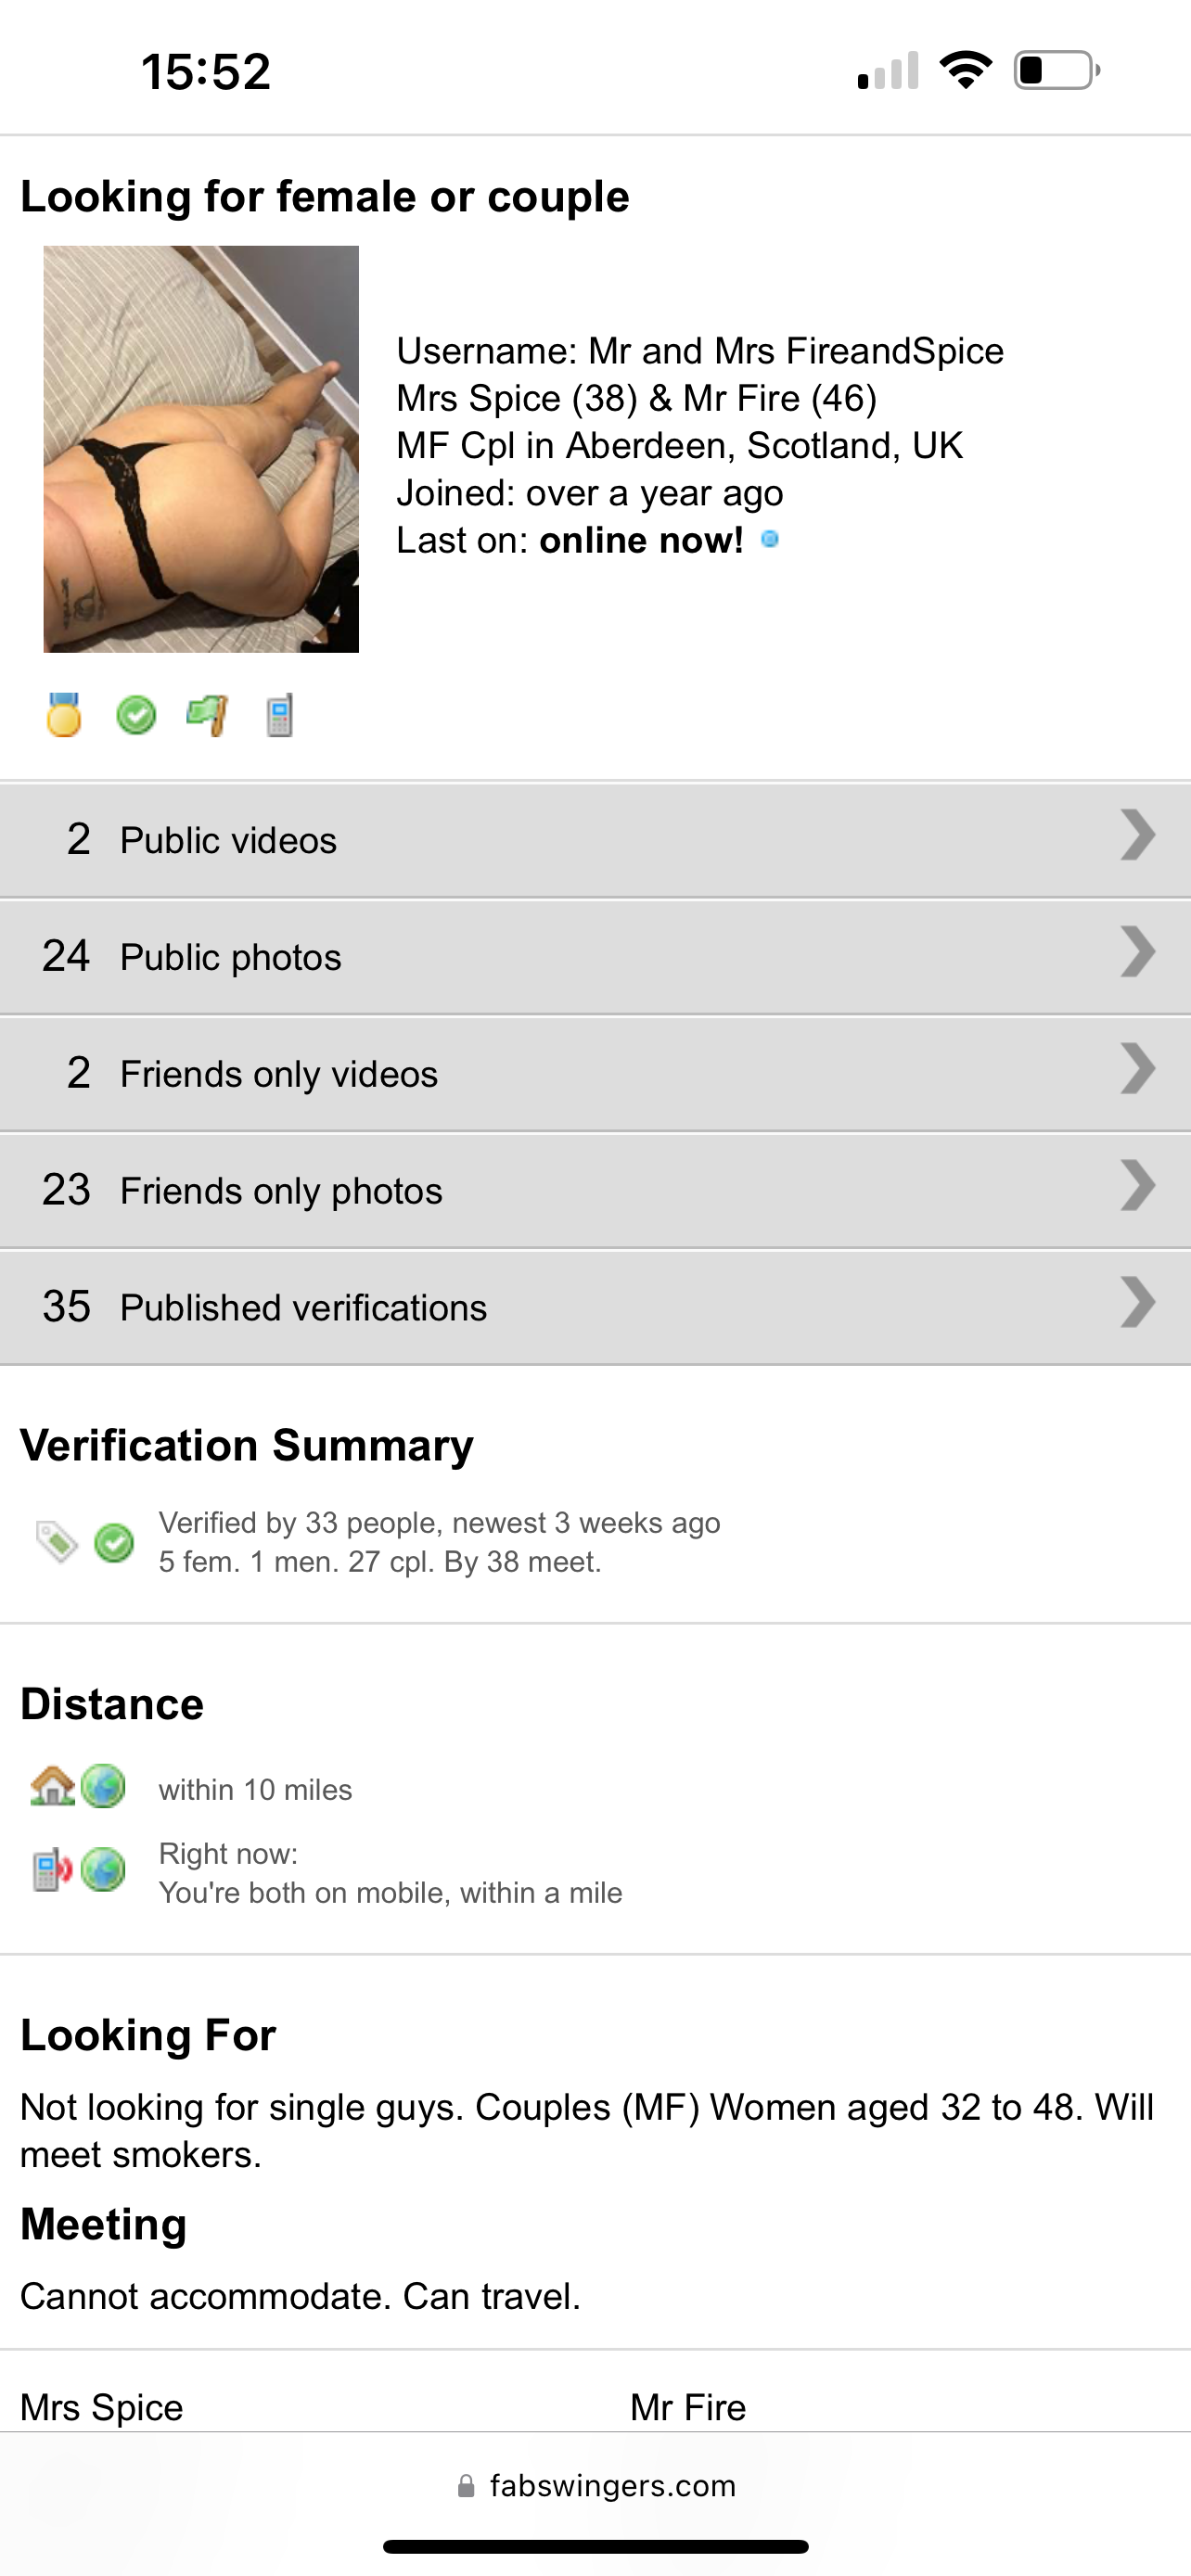Screen dimensions: 1191x2576
Task: Expand the Published verifications chevron
Action: pos(1137,1303)
